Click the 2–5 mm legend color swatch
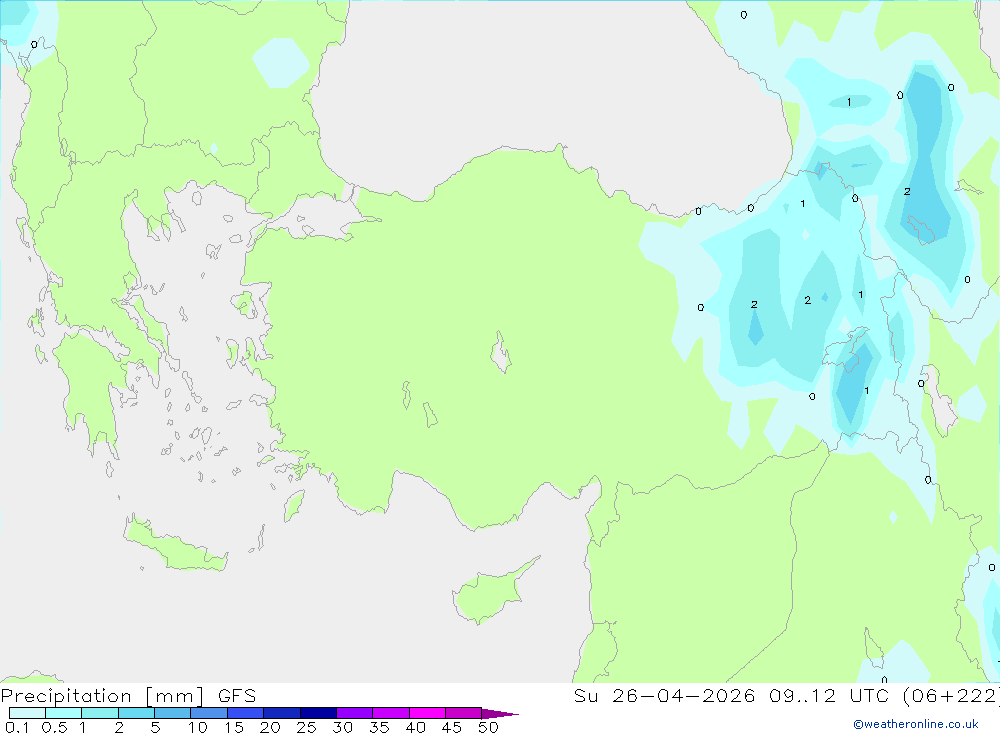Viewport: 1000px width, 733px height. (x=136, y=713)
